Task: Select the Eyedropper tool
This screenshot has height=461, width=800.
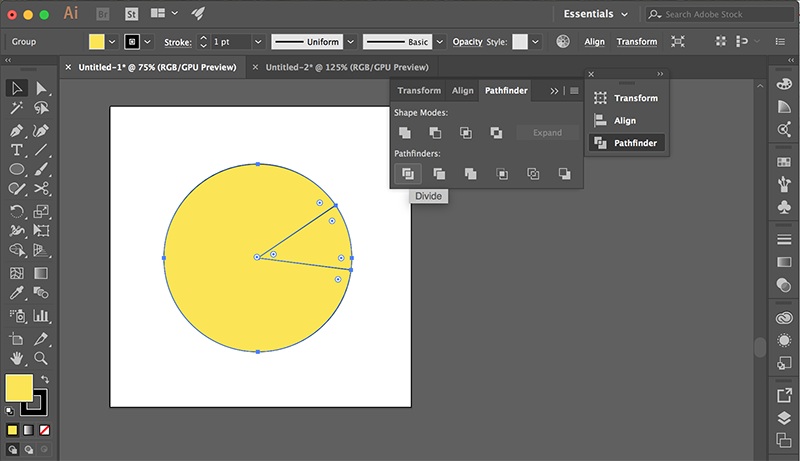Action: click(x=16, y=293)
